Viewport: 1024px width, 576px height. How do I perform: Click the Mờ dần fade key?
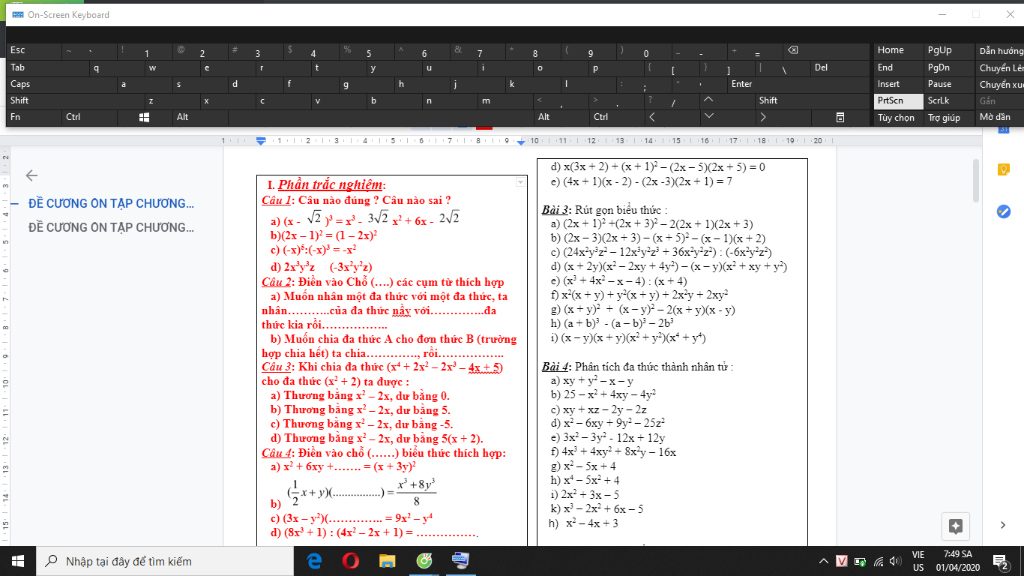999,118
